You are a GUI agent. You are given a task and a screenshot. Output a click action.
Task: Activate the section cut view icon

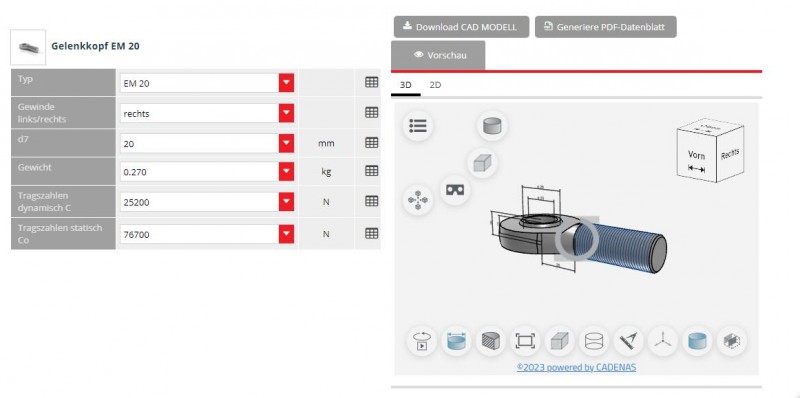coord(491,341)
